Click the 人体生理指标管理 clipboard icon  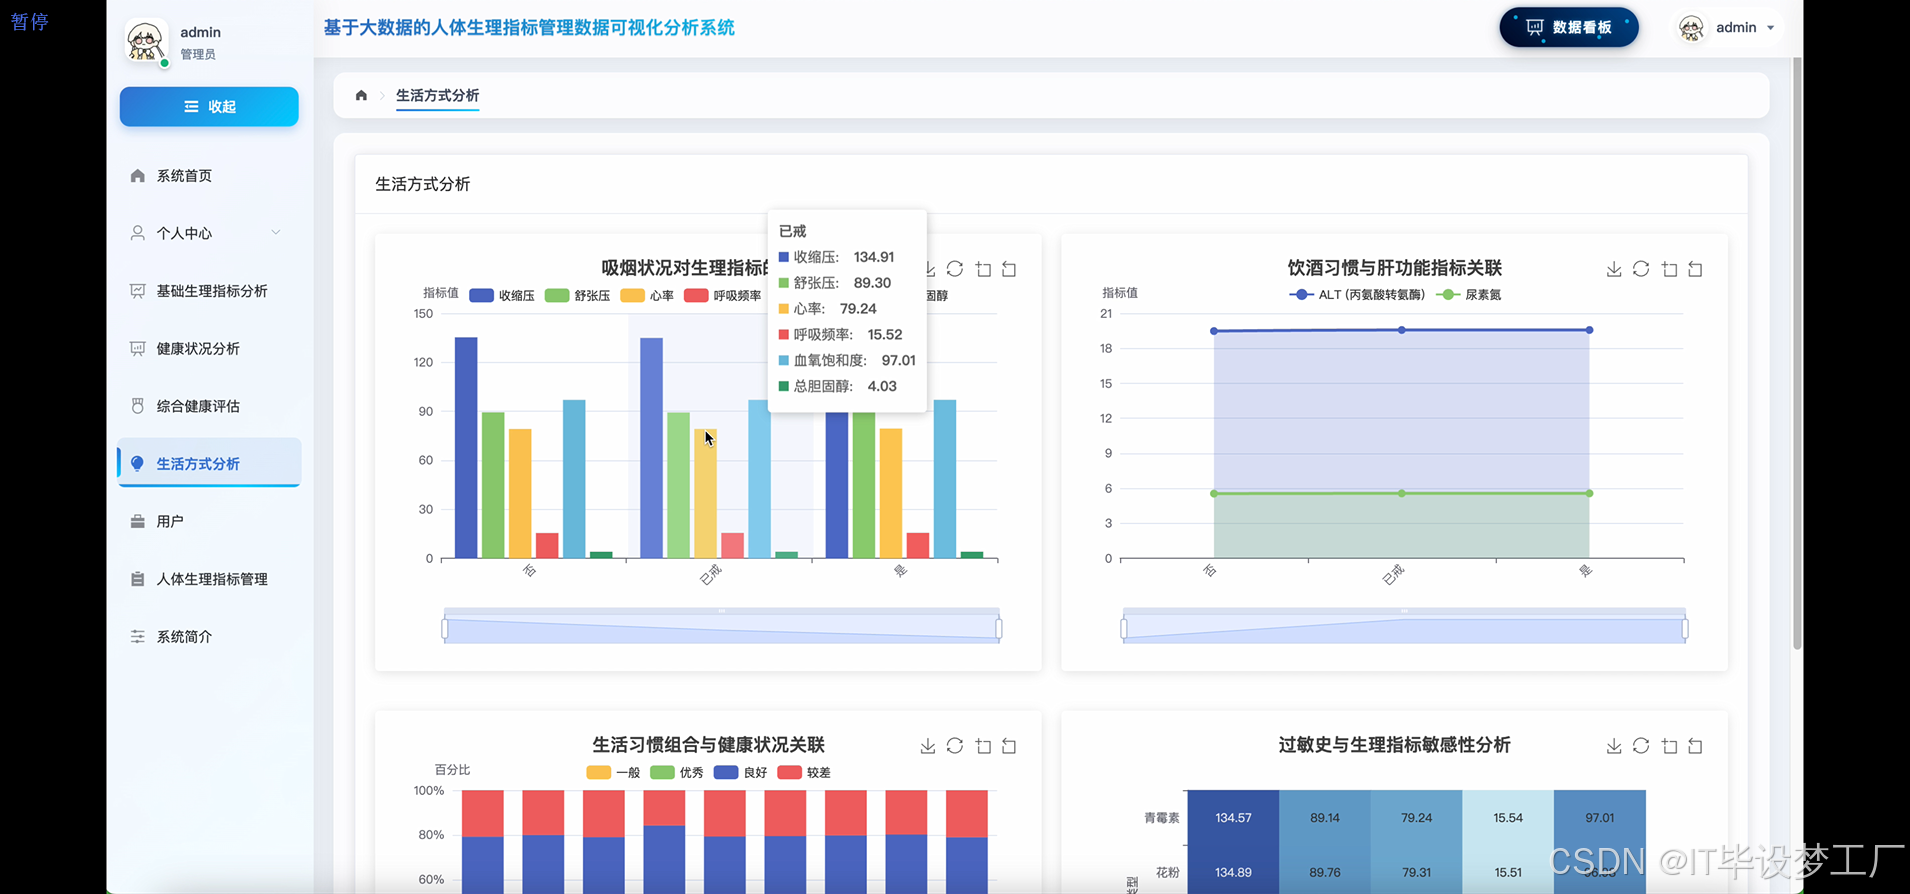[138, 579]
